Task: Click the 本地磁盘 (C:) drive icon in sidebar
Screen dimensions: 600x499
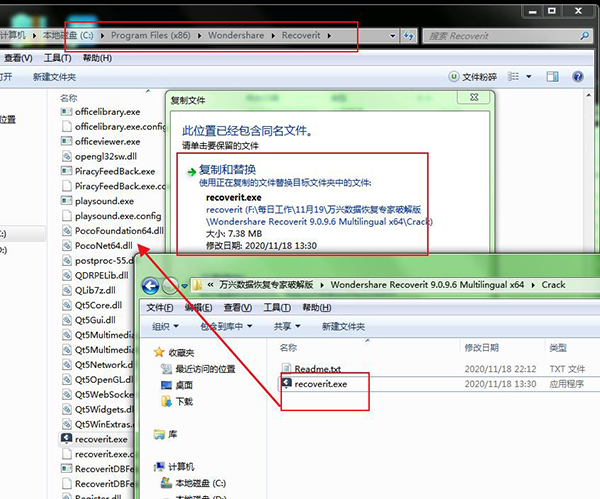Action: point(166,483)
